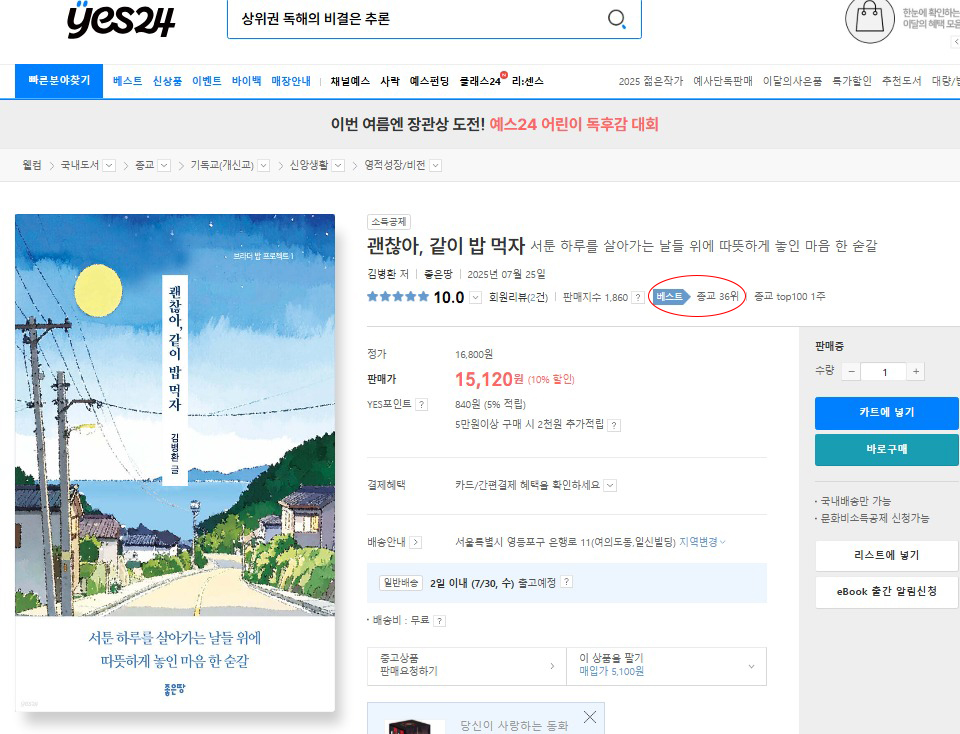960x734 pixels.
Task: Expand the 영적성장/비전 breadcrumb dropdown
Action: pyautogui.click(x=435, y=165)
